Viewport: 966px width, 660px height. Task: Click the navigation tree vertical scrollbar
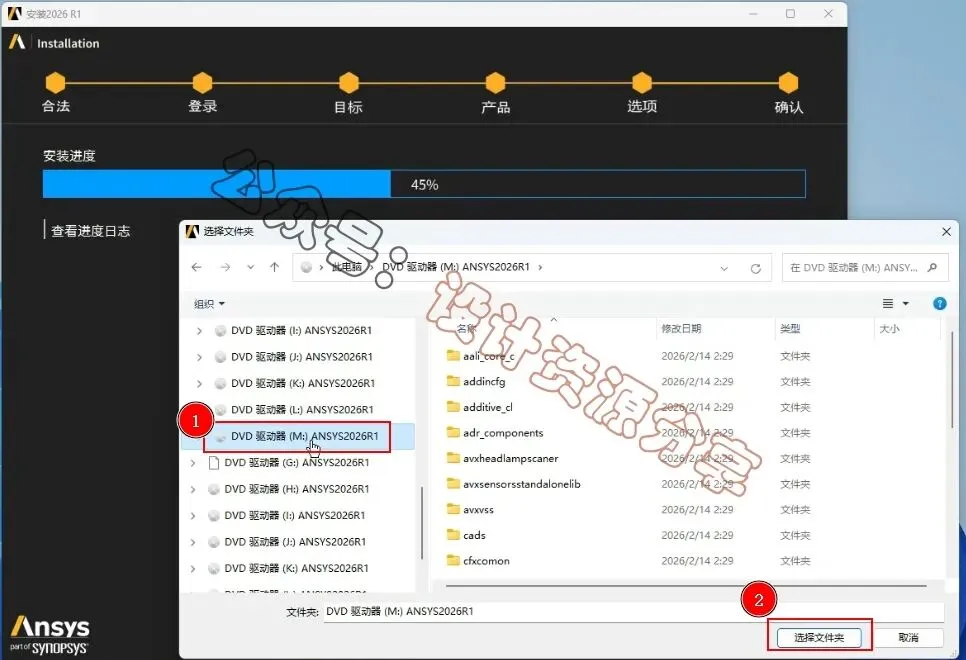pyautogui.click(x=422, y=523)
